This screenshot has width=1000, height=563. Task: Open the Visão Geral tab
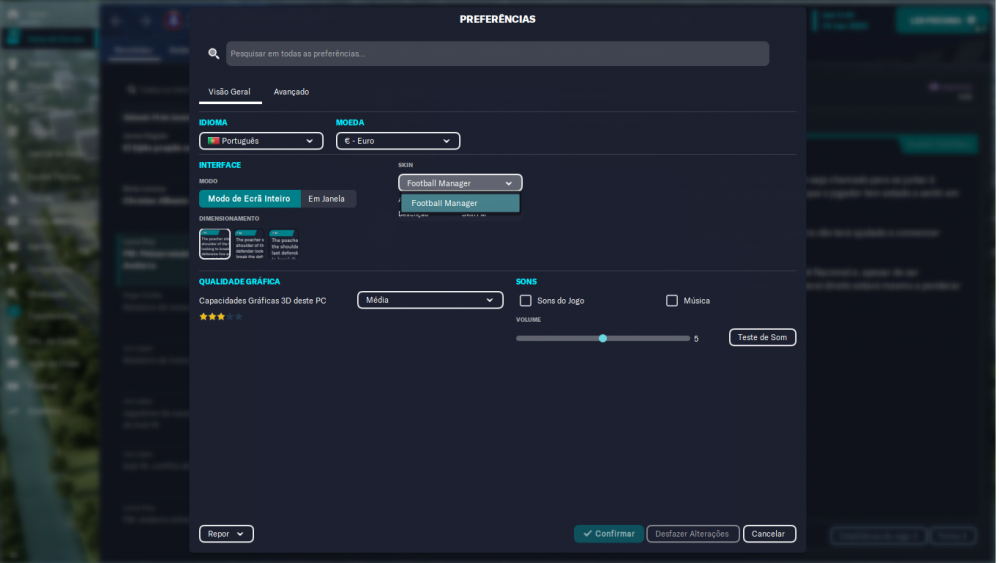[x=230, y=92]
